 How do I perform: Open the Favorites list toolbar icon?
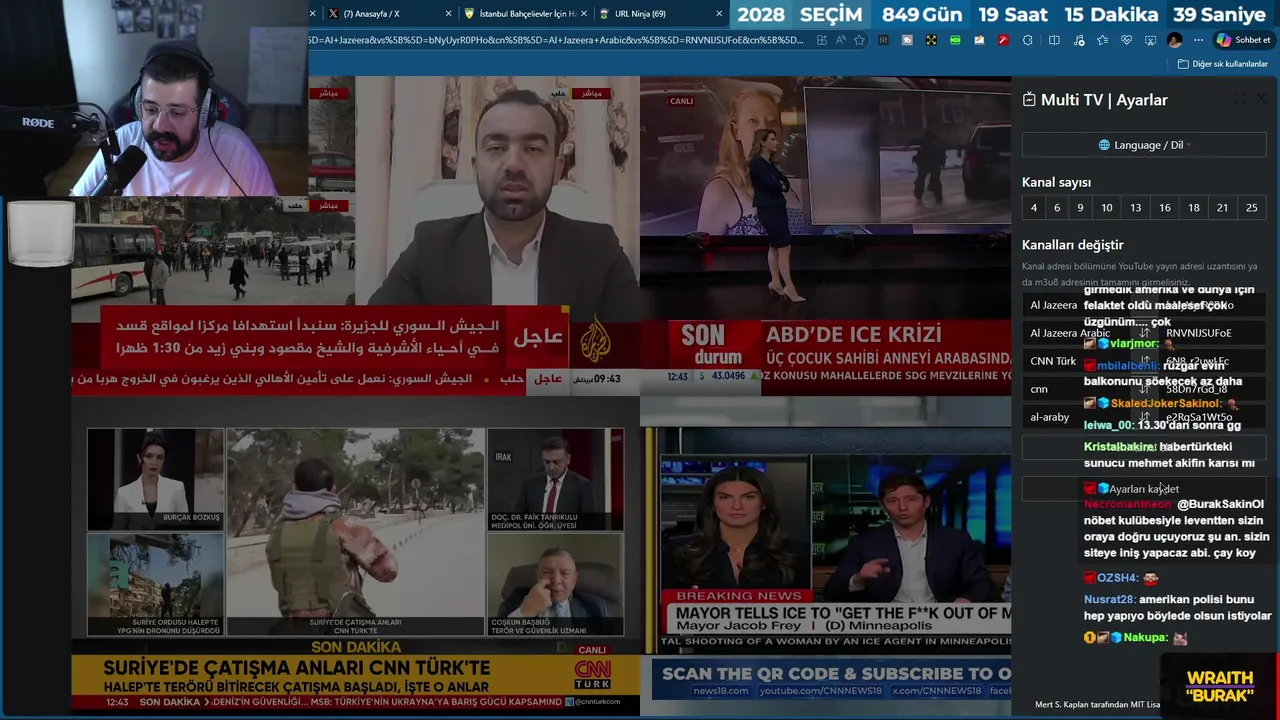[1102, 40]
